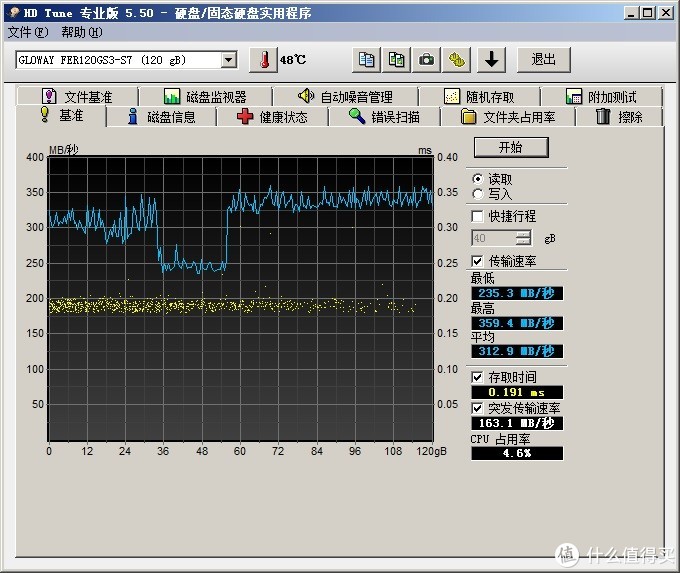Click the 4.6% CPU usage value
680x573 pixels.
[517, 453]
